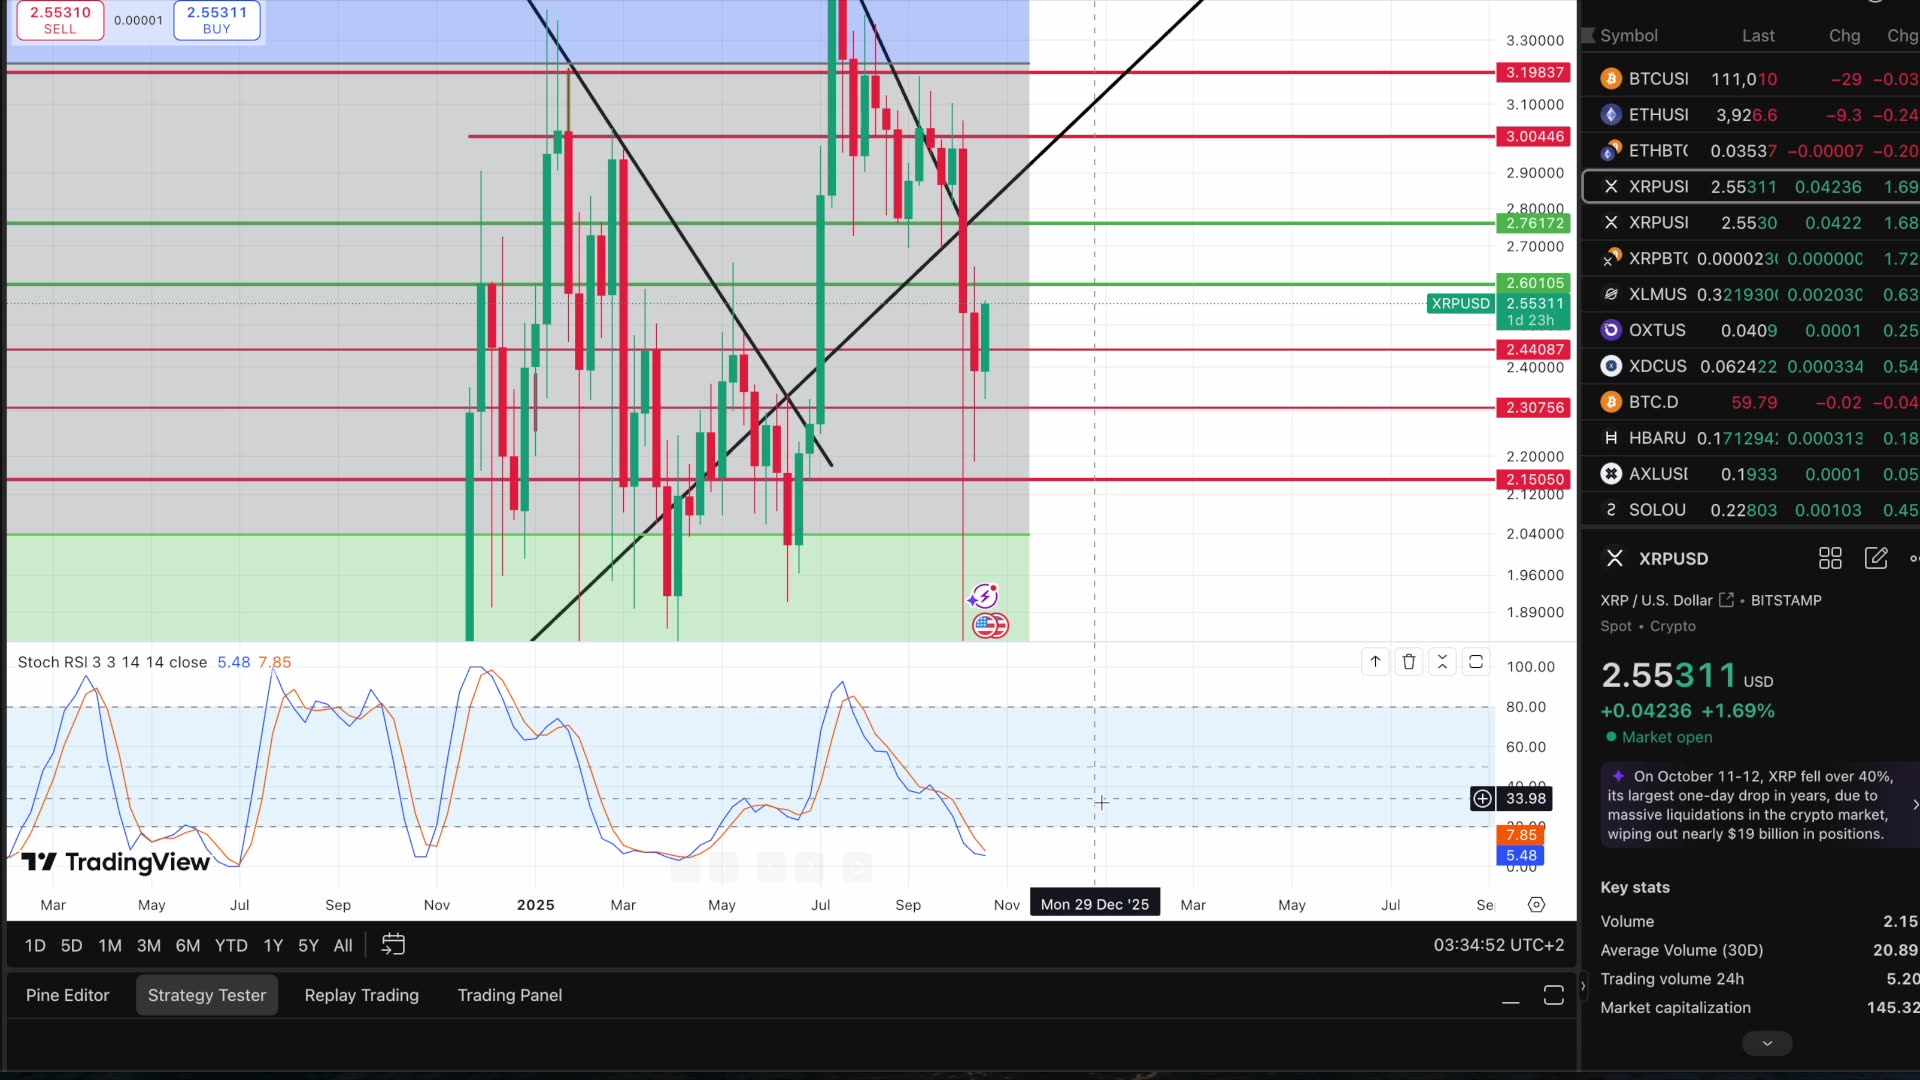Image resolution: width=1920 pixels, height=1080 pixels.
Task: Open the XRPUSD grid layout icon
Action: (1830, 559)
